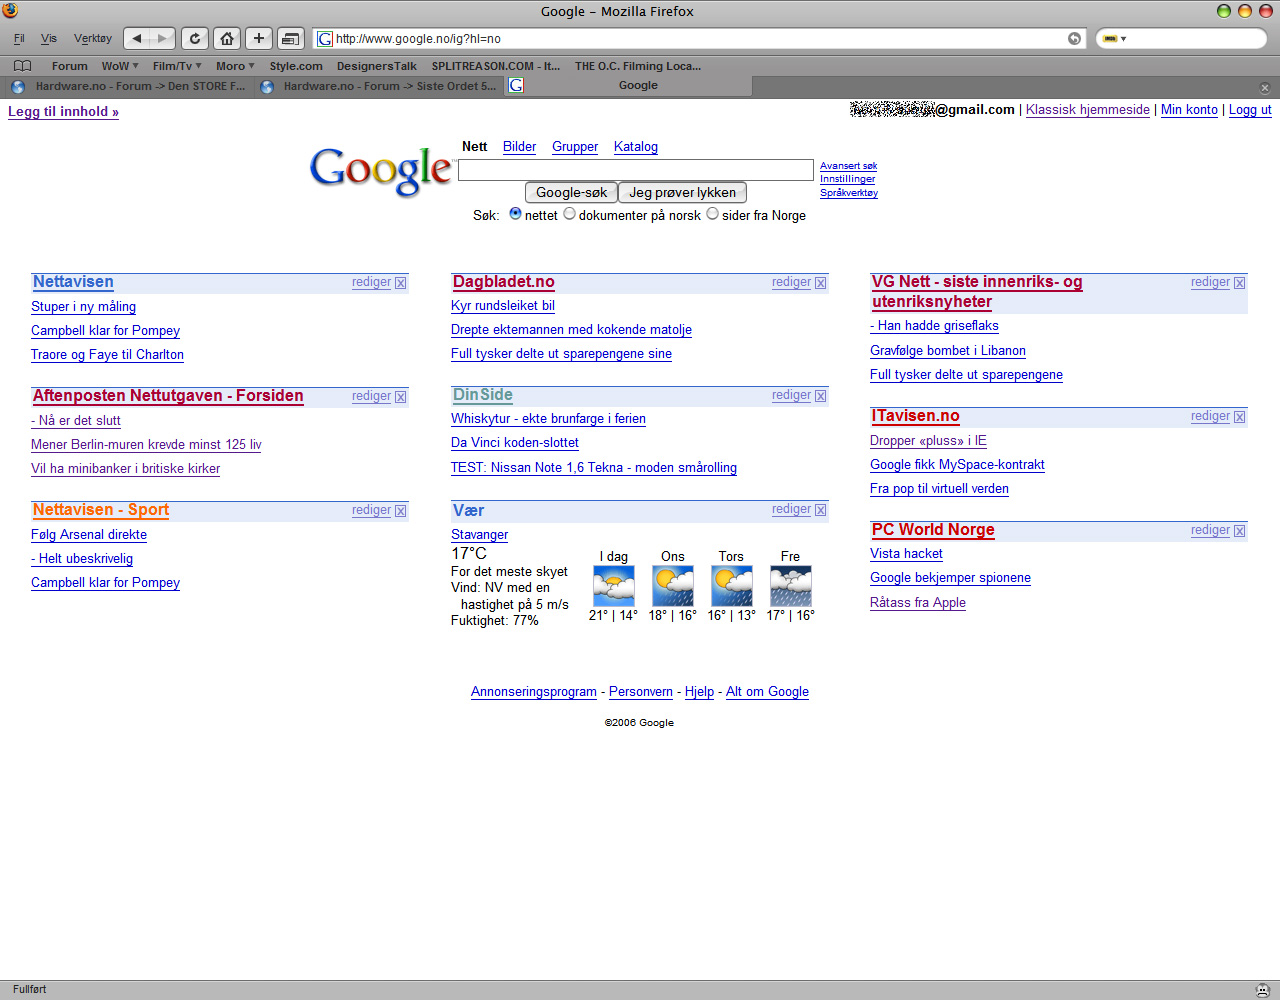This screenshot has height=1000, width=1280.
Task: Switch to 'Den STORE F...' Hardware.no tab
Action: click(x=128, y=86)
